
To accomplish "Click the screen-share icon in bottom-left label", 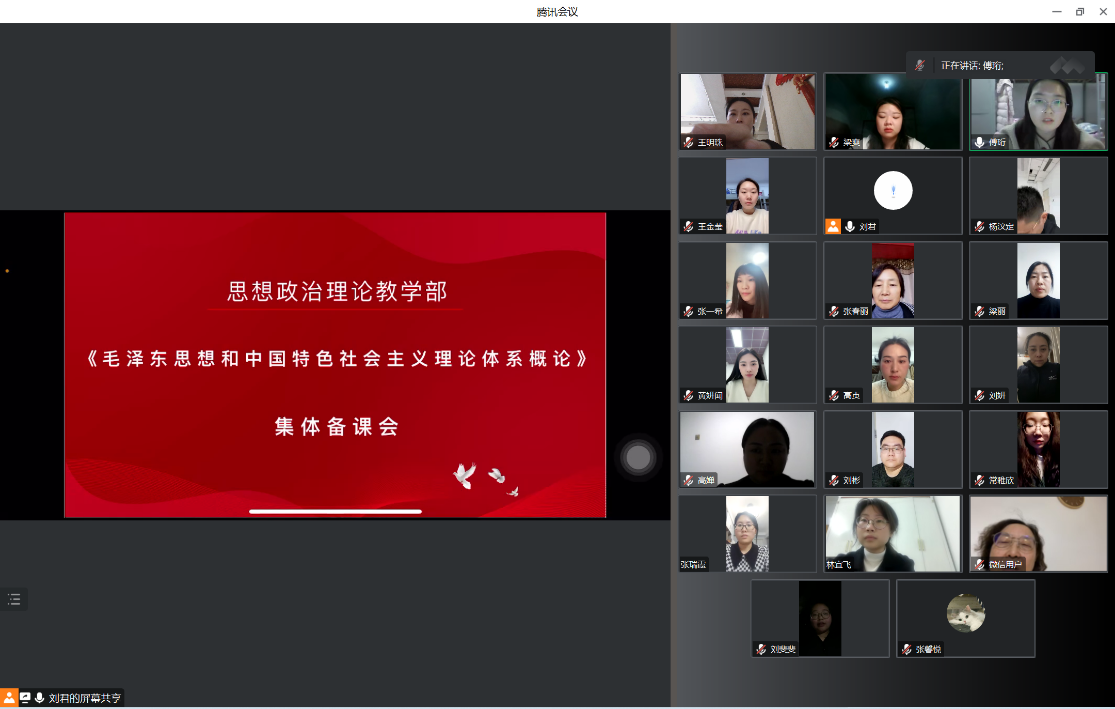I will point(25,698).
